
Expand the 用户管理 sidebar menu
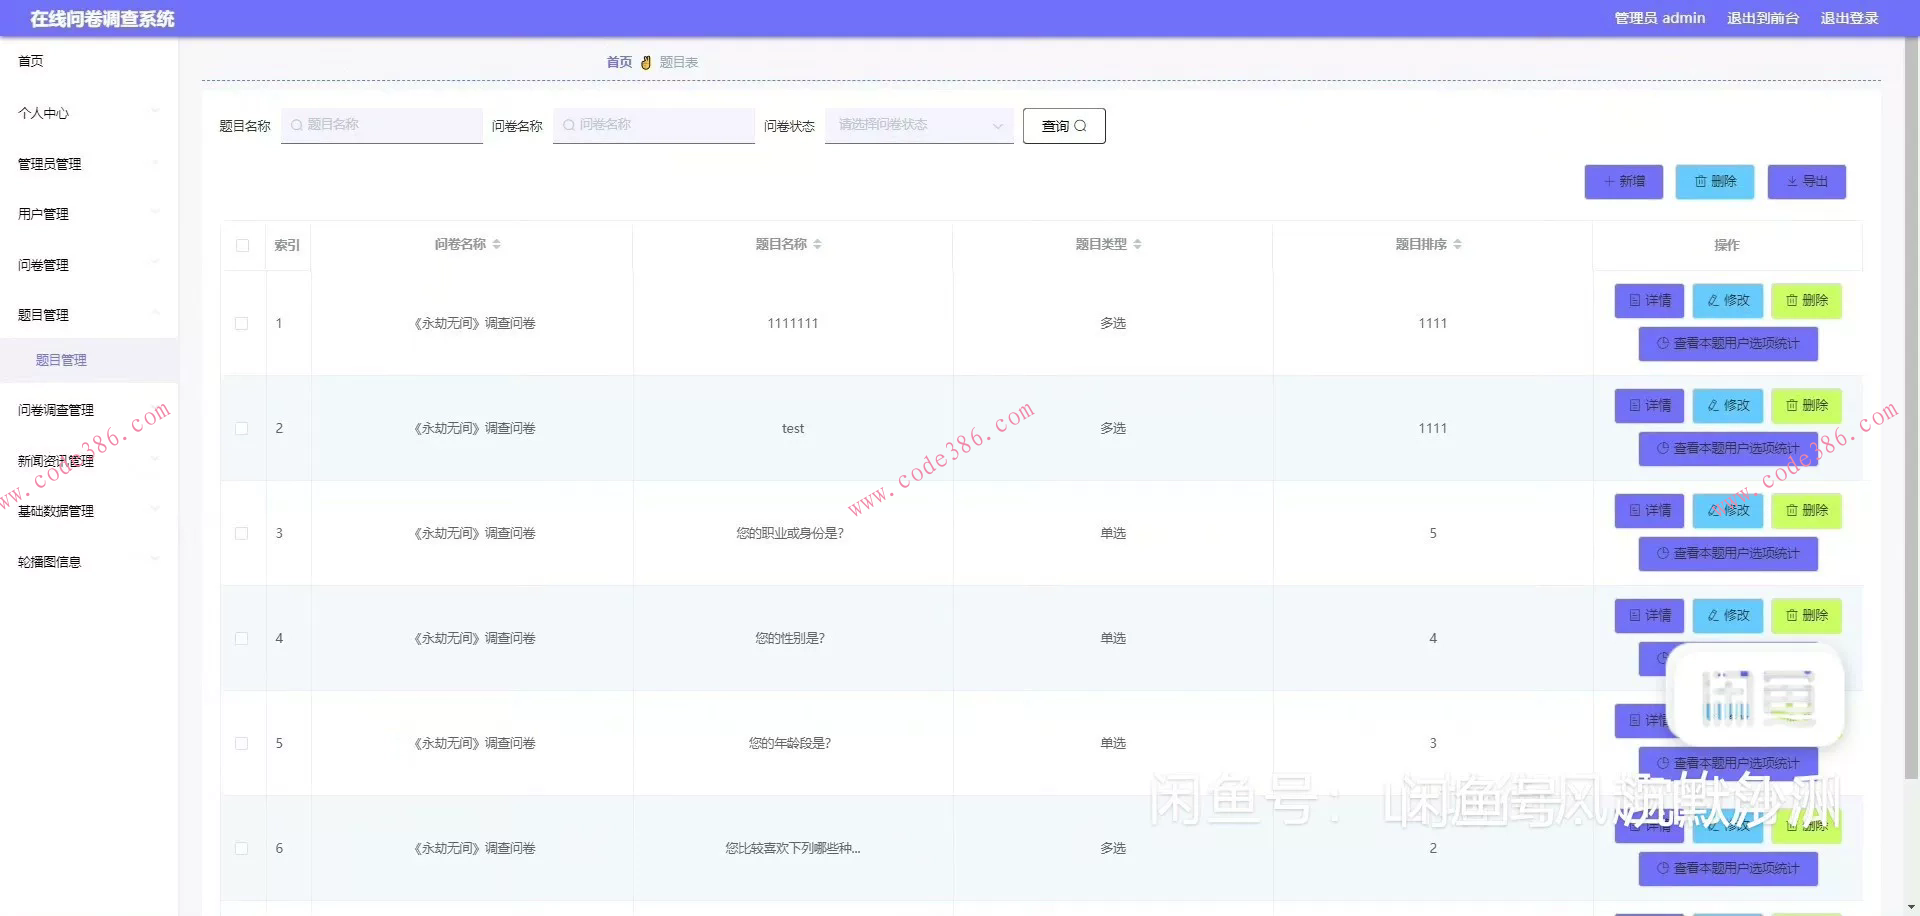pyautogui.click(x=88, y=214)
